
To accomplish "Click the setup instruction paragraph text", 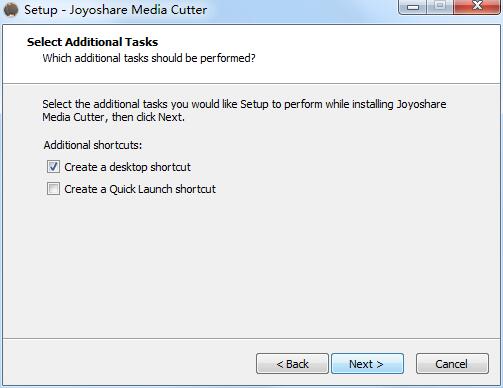I will (244, 110).
